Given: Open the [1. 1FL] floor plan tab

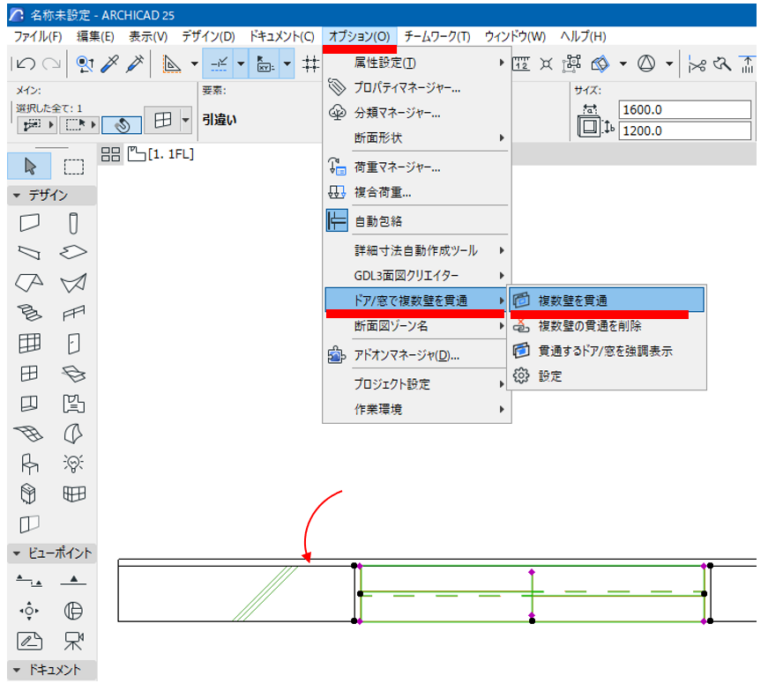Looking at the screenshot, I should click(161, 154).
